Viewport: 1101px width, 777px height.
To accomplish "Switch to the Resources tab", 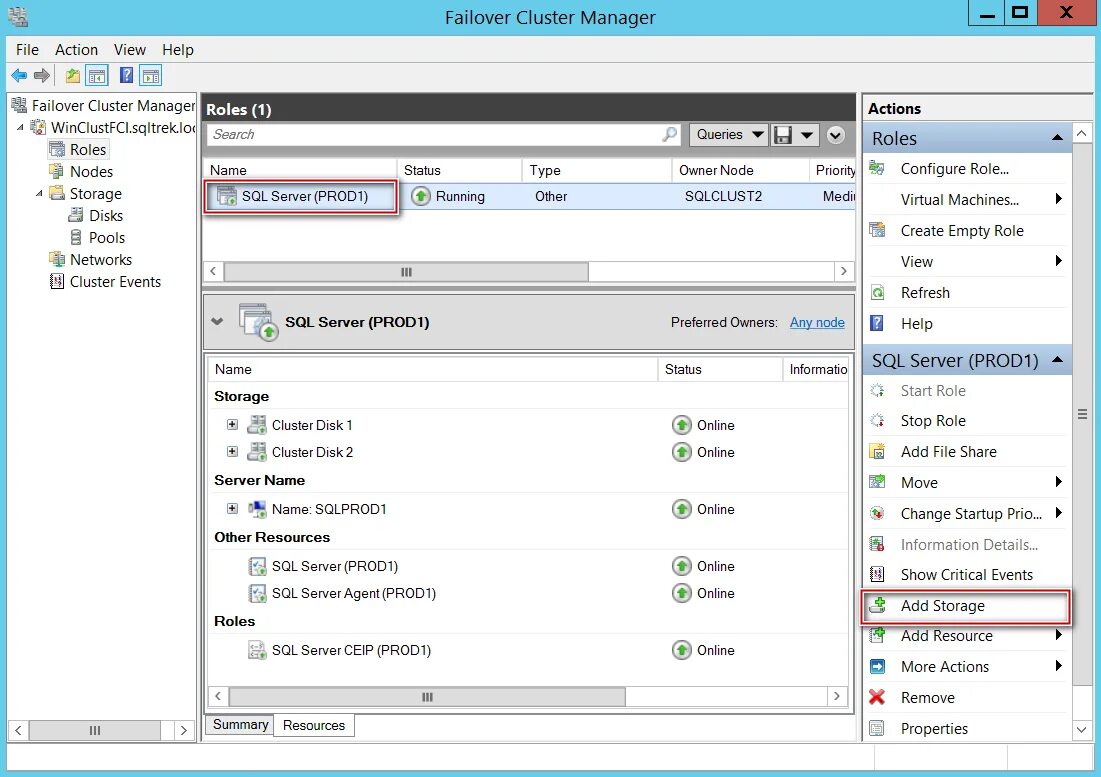I will 314,725.
